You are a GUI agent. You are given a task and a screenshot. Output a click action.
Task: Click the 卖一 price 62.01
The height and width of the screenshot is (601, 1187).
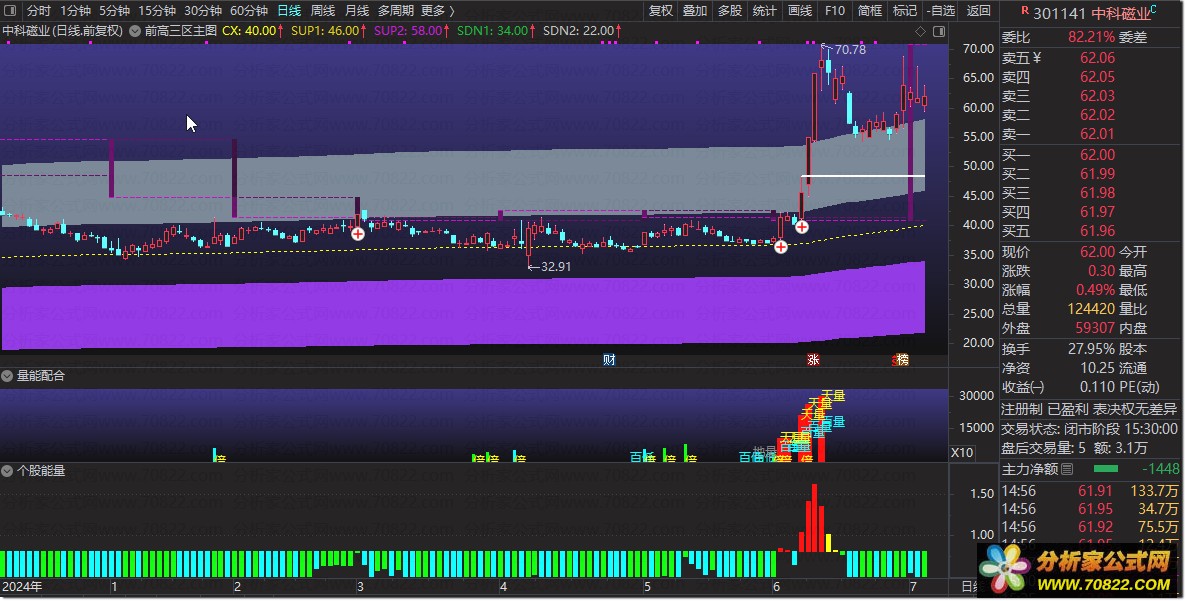point(1097,134)
